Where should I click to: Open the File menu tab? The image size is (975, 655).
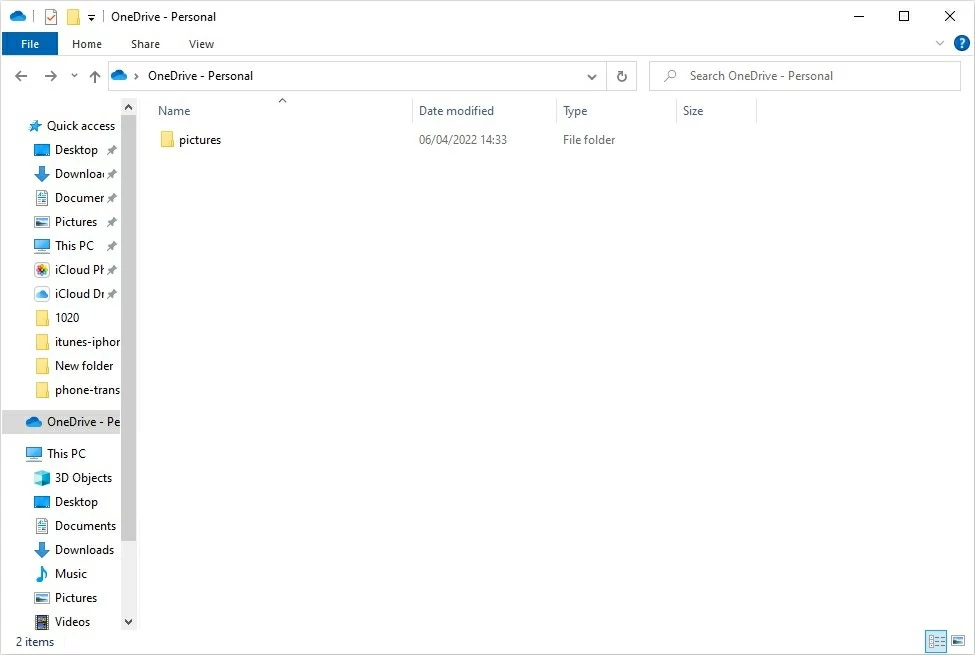coord(30,44)
